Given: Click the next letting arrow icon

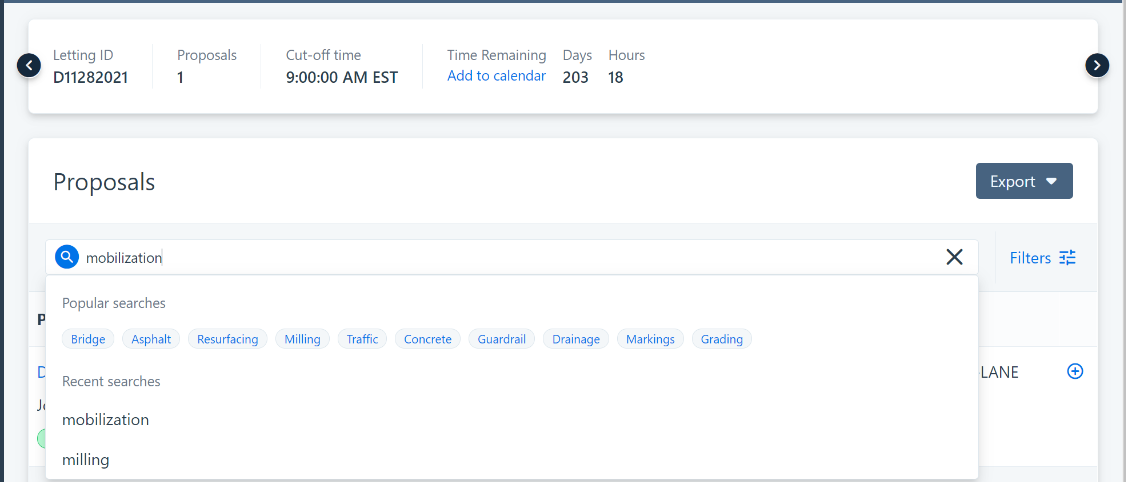Looking at the screenshot, I should click(1097, 66).
